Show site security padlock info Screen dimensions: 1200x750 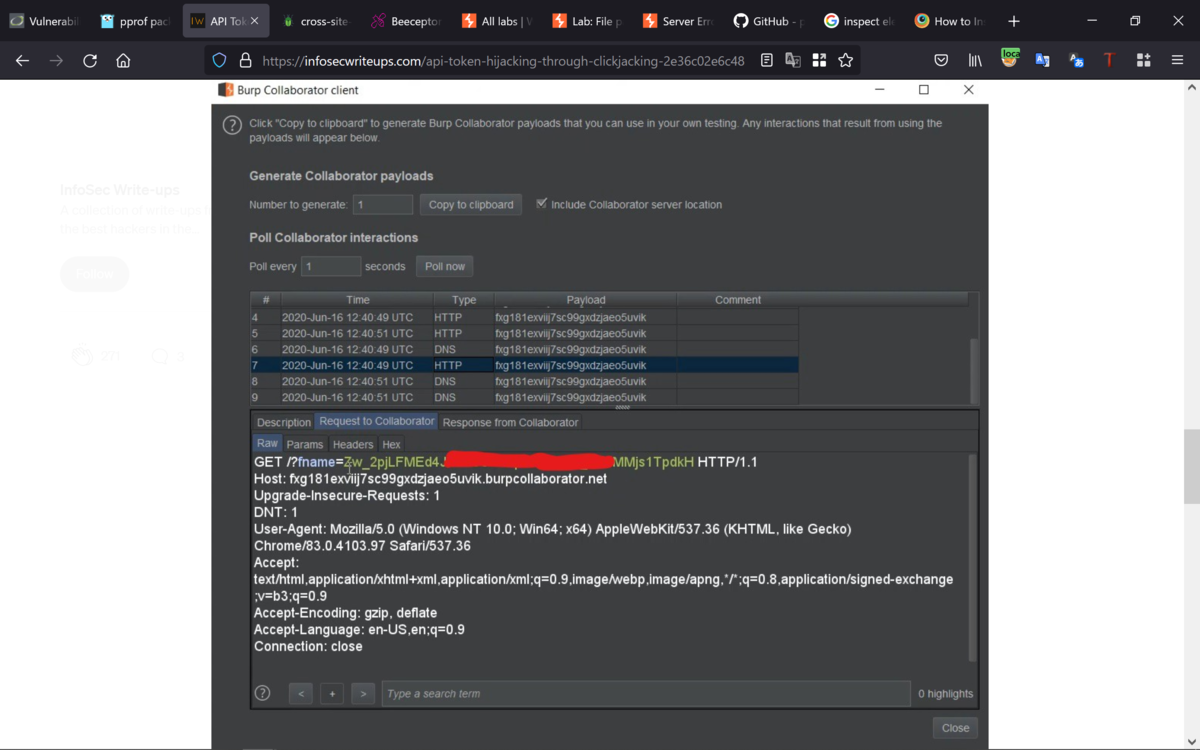coord(245,60)
